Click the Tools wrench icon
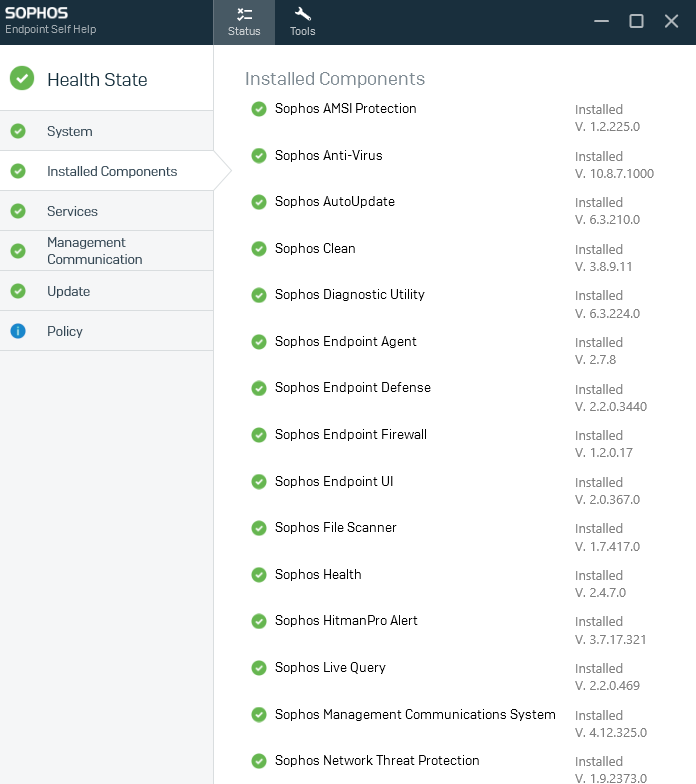 pos(302,14)
